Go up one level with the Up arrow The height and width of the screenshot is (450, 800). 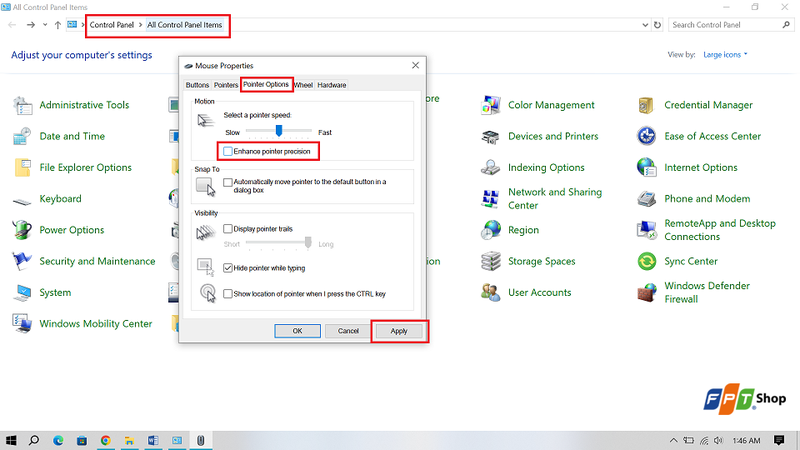click(x=58, y=25)
